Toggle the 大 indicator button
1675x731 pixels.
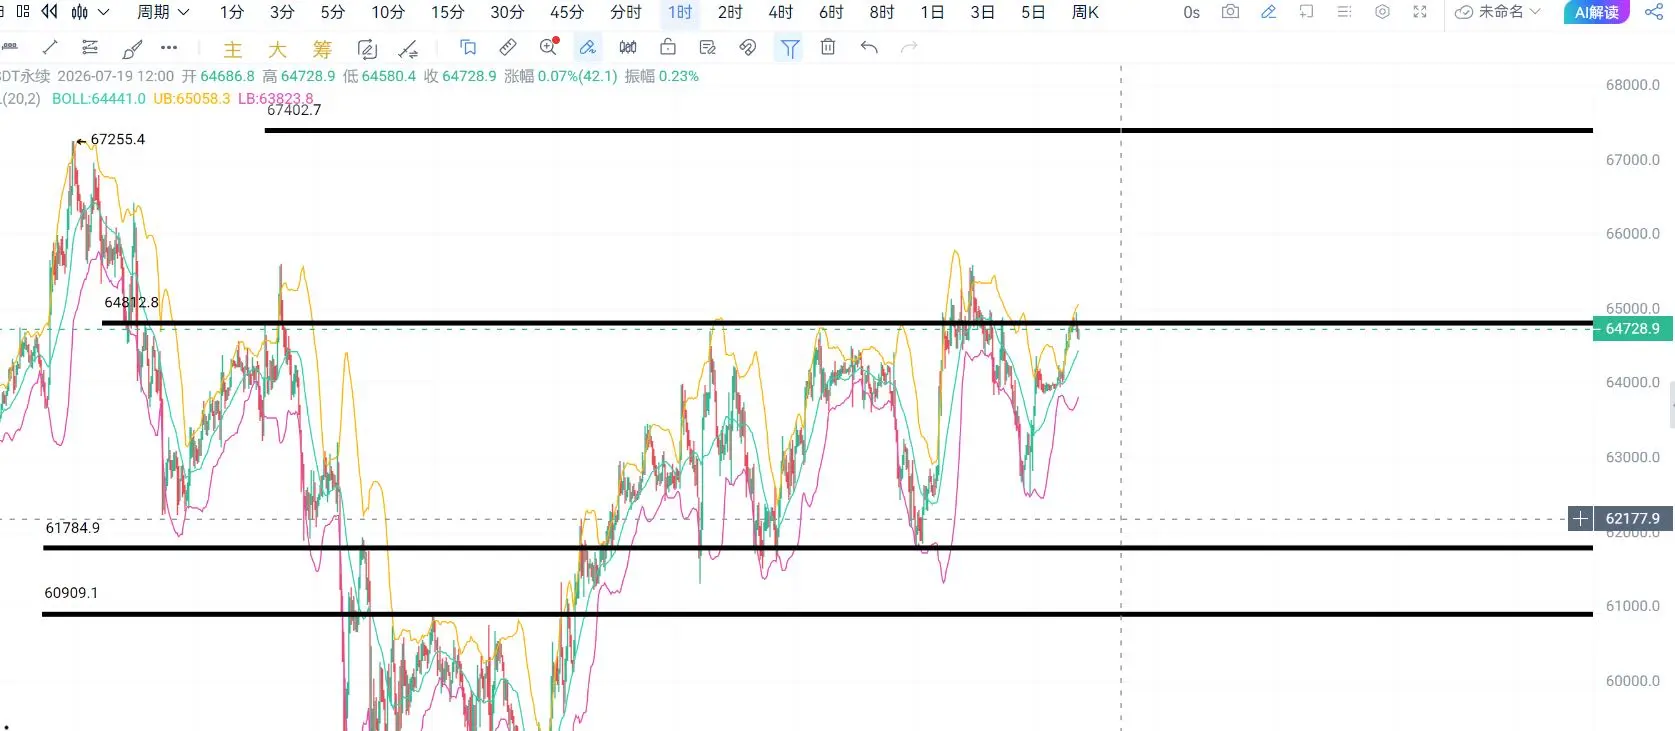coord(277,49)
